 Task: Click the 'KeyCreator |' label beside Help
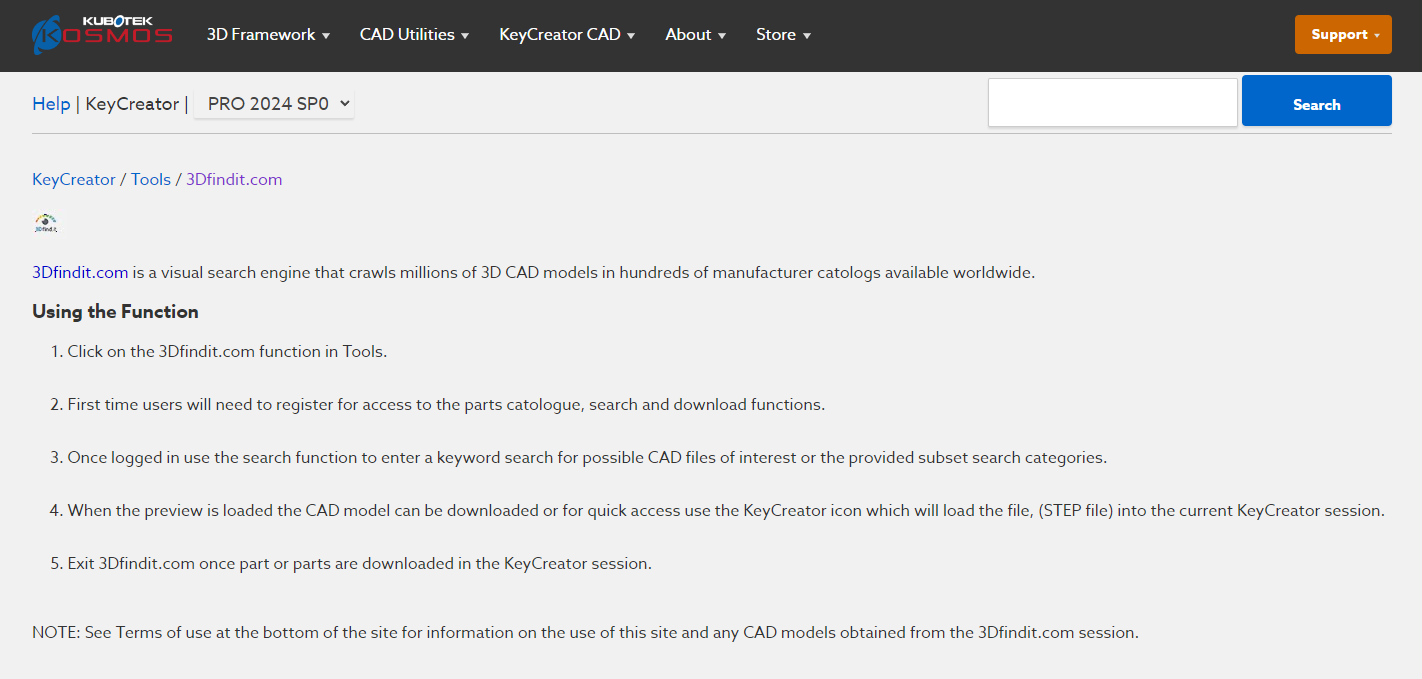click(137, 104)
